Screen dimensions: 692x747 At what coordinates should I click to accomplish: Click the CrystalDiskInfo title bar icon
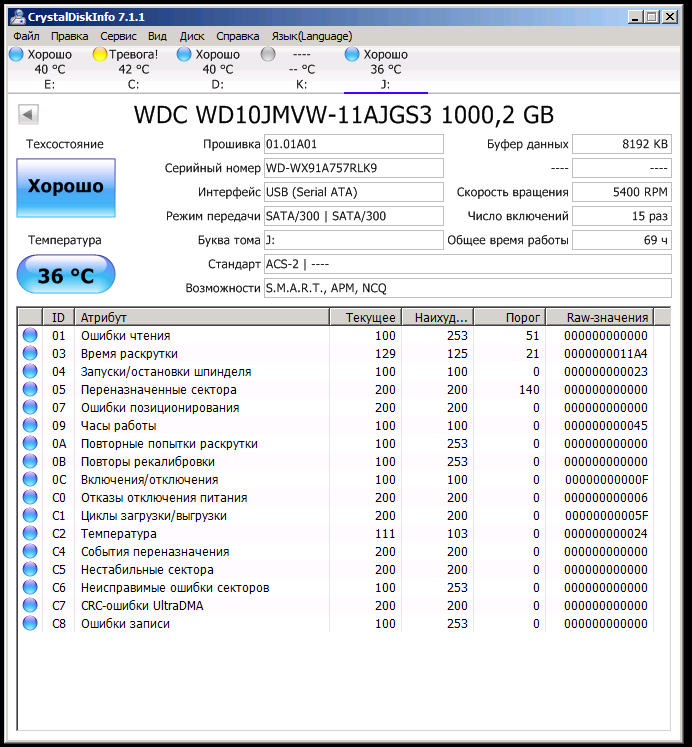(x=18, y=17)
